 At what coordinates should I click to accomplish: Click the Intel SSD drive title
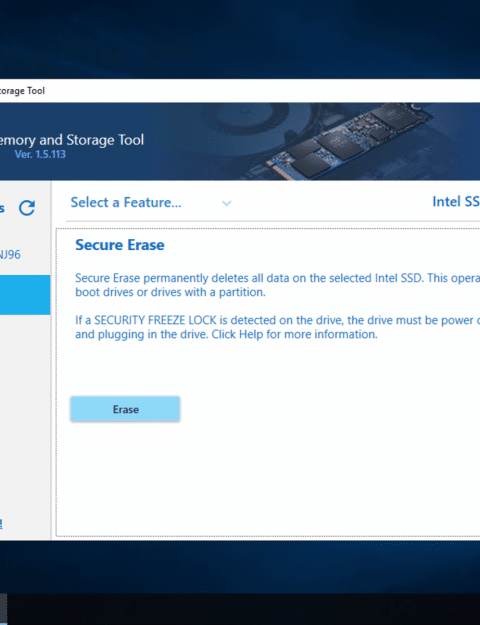[456, 202]
